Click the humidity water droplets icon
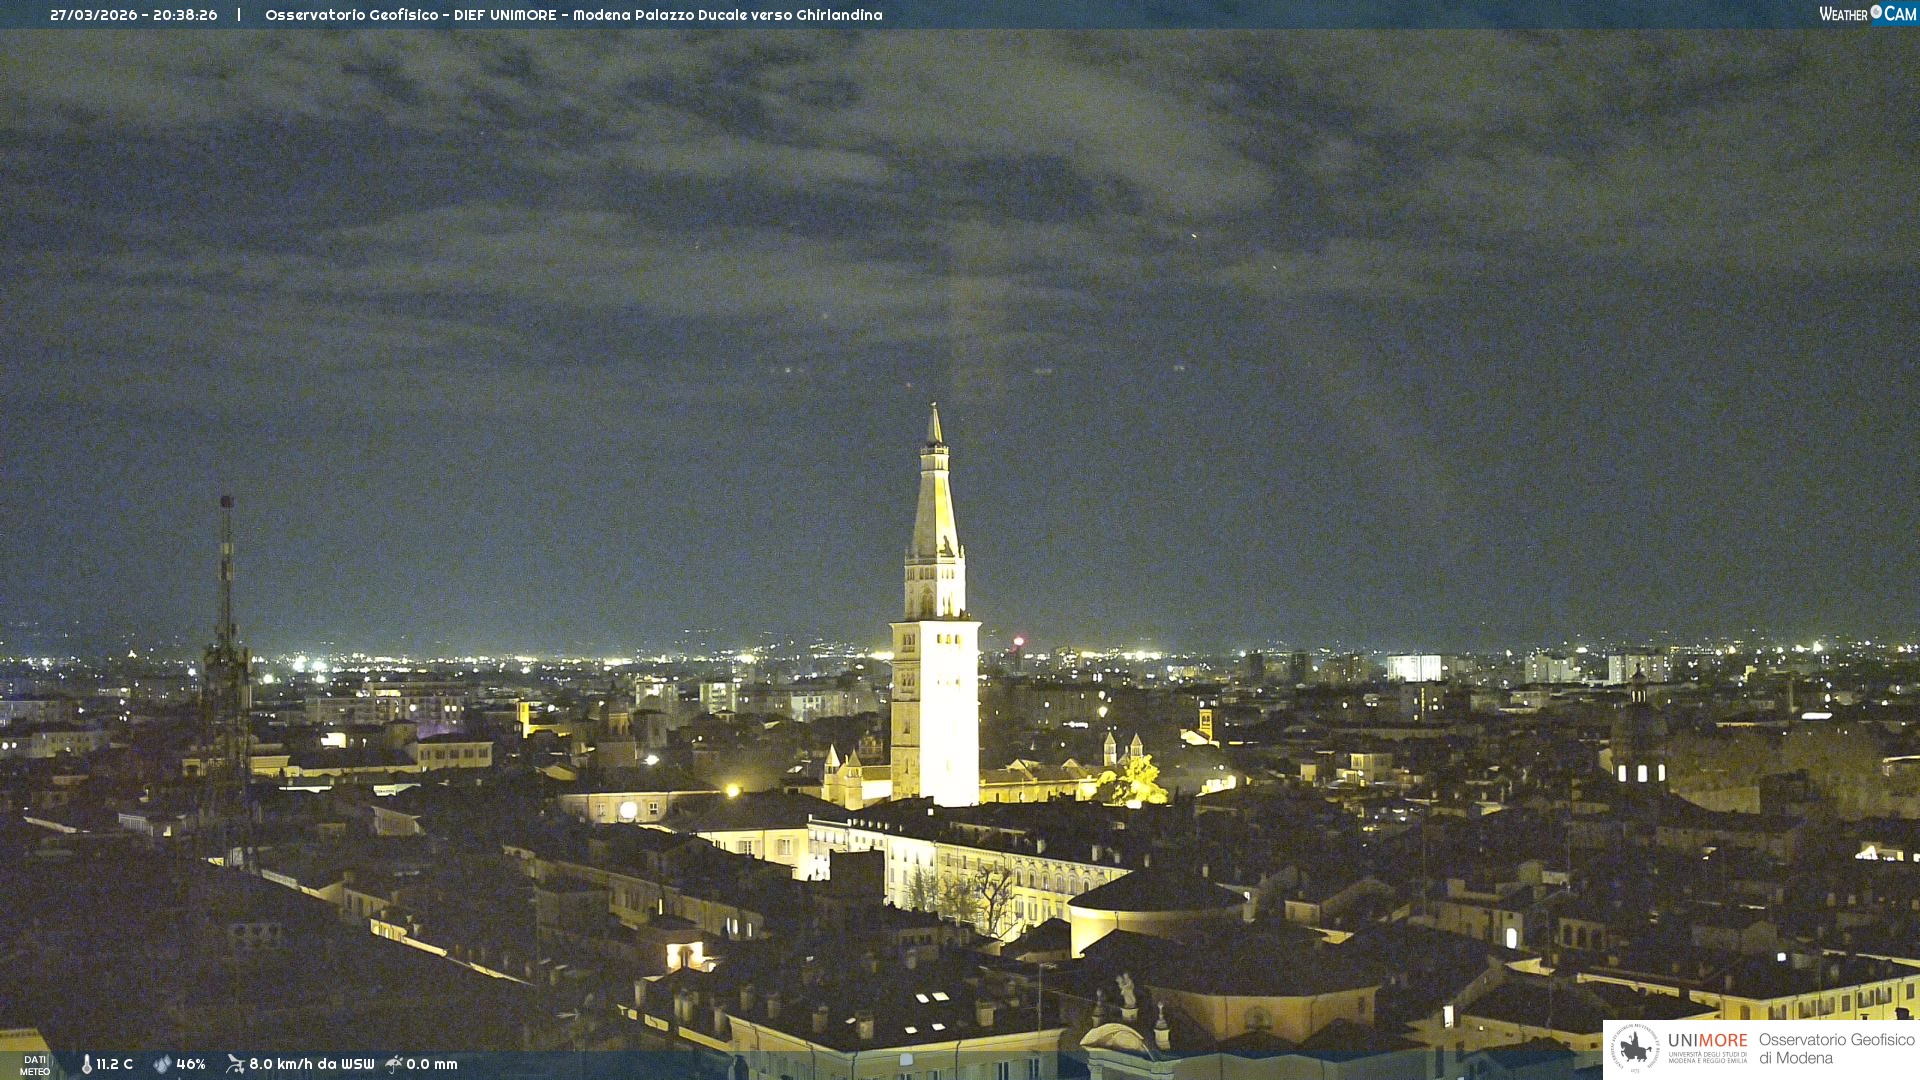Image resolution: width=1920 pixels, height=1080 pixels. pos(162,1064)
